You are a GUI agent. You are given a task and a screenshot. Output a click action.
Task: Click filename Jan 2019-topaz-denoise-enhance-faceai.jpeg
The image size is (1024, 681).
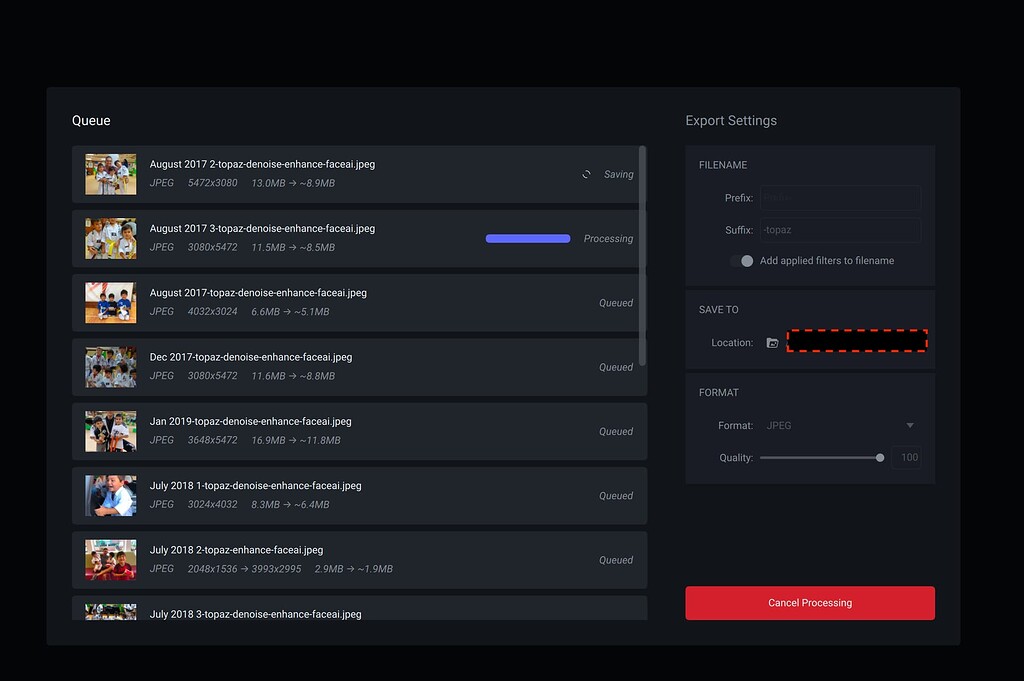250,422
